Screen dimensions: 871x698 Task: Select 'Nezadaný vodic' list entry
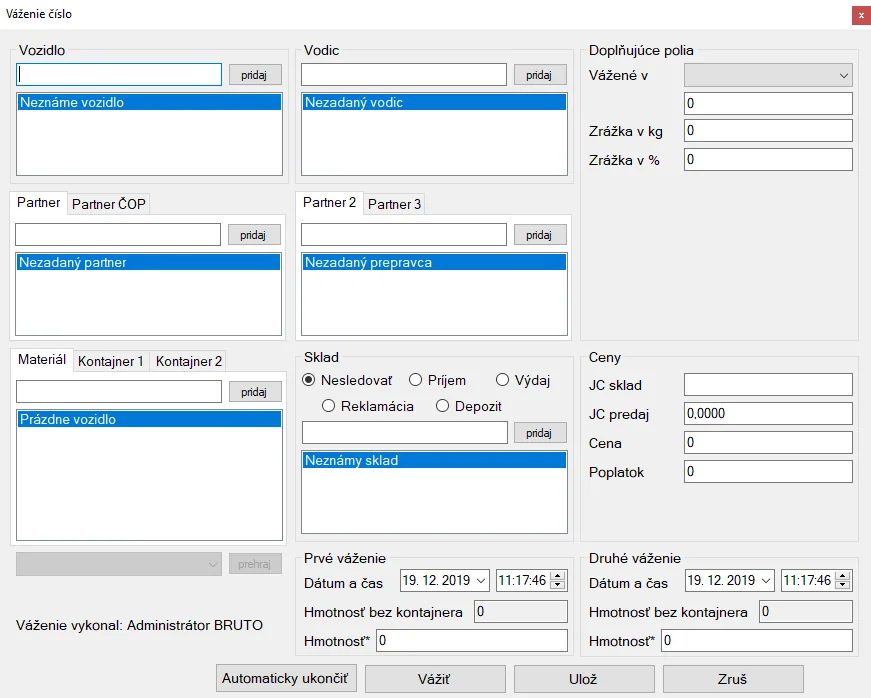[434, 102]
